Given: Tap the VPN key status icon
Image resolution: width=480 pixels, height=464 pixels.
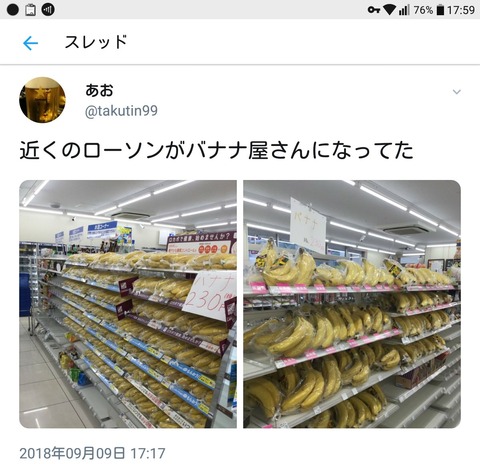Looking at the screenshot, I should click(374, 10).
